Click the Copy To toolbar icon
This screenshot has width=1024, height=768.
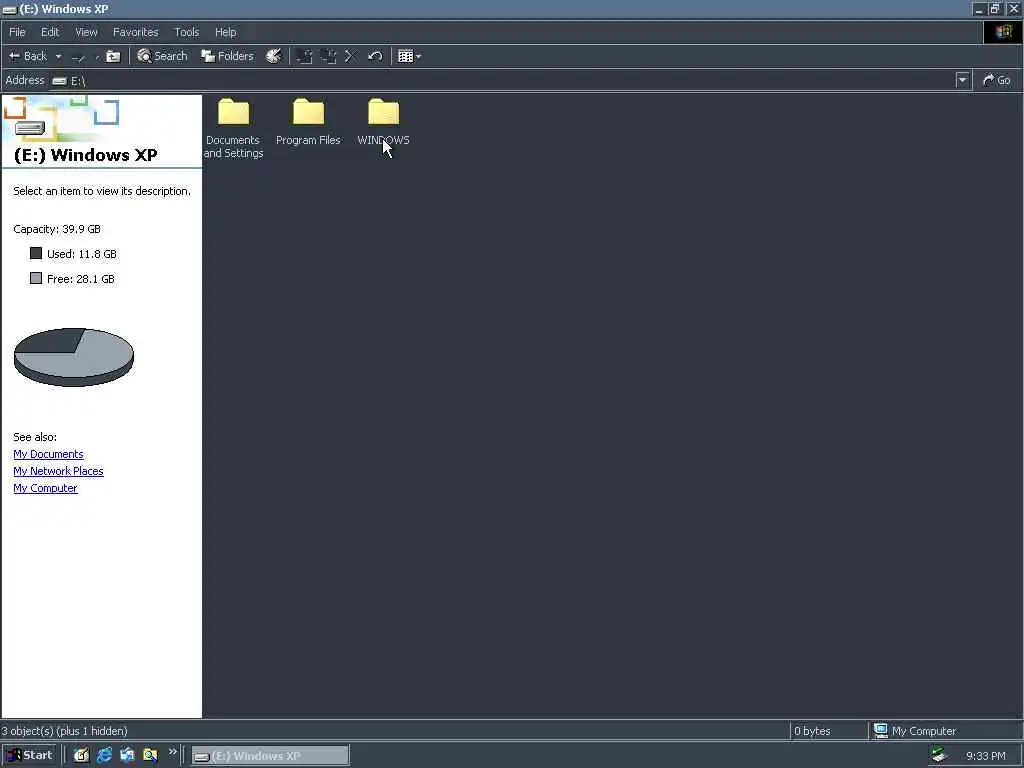(x=328, y=56)
